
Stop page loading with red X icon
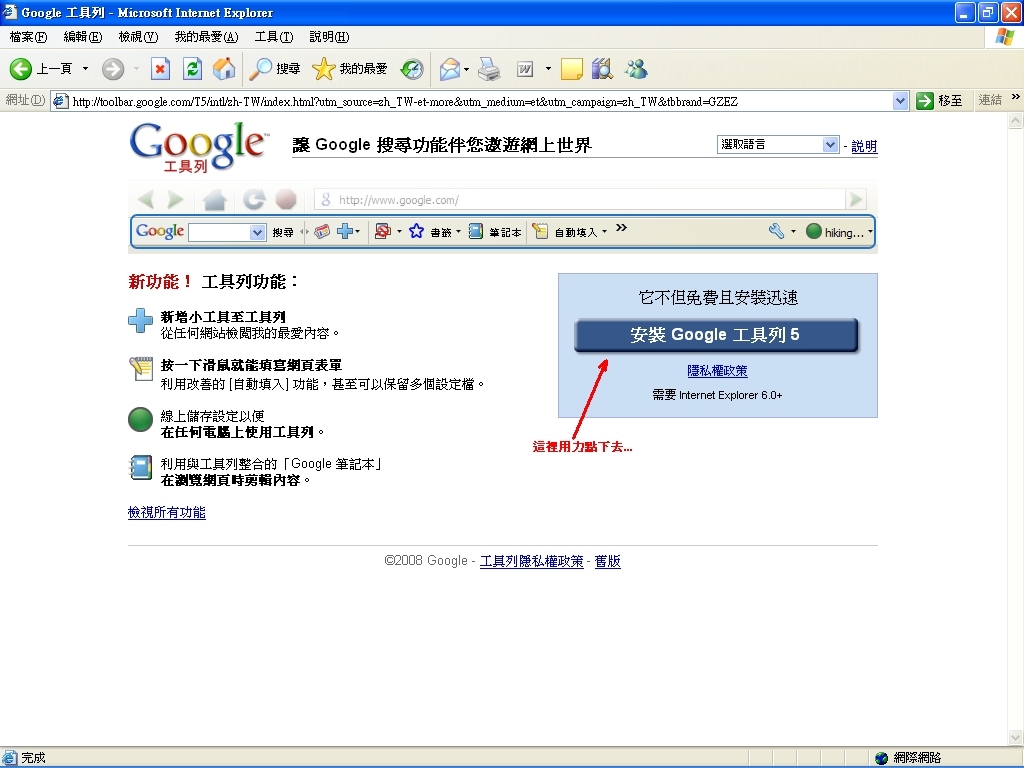coord(160,69)
